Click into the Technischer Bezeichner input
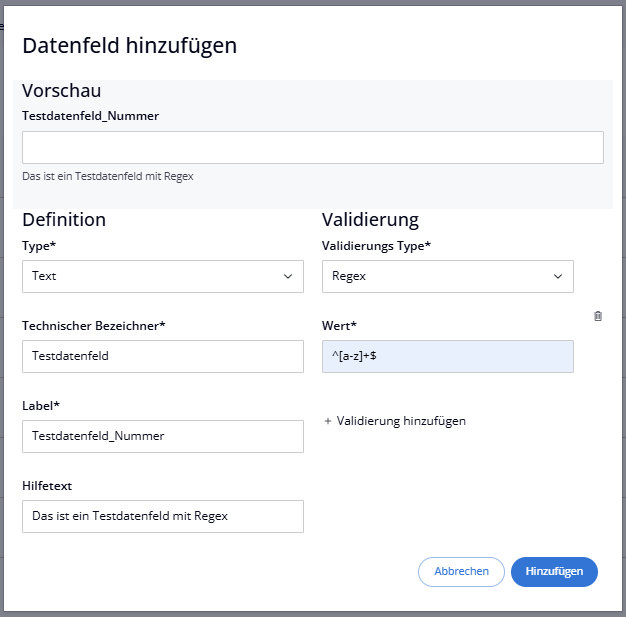Image resolution: width=626 pixels, height=617 pixels. pos(162,356)
